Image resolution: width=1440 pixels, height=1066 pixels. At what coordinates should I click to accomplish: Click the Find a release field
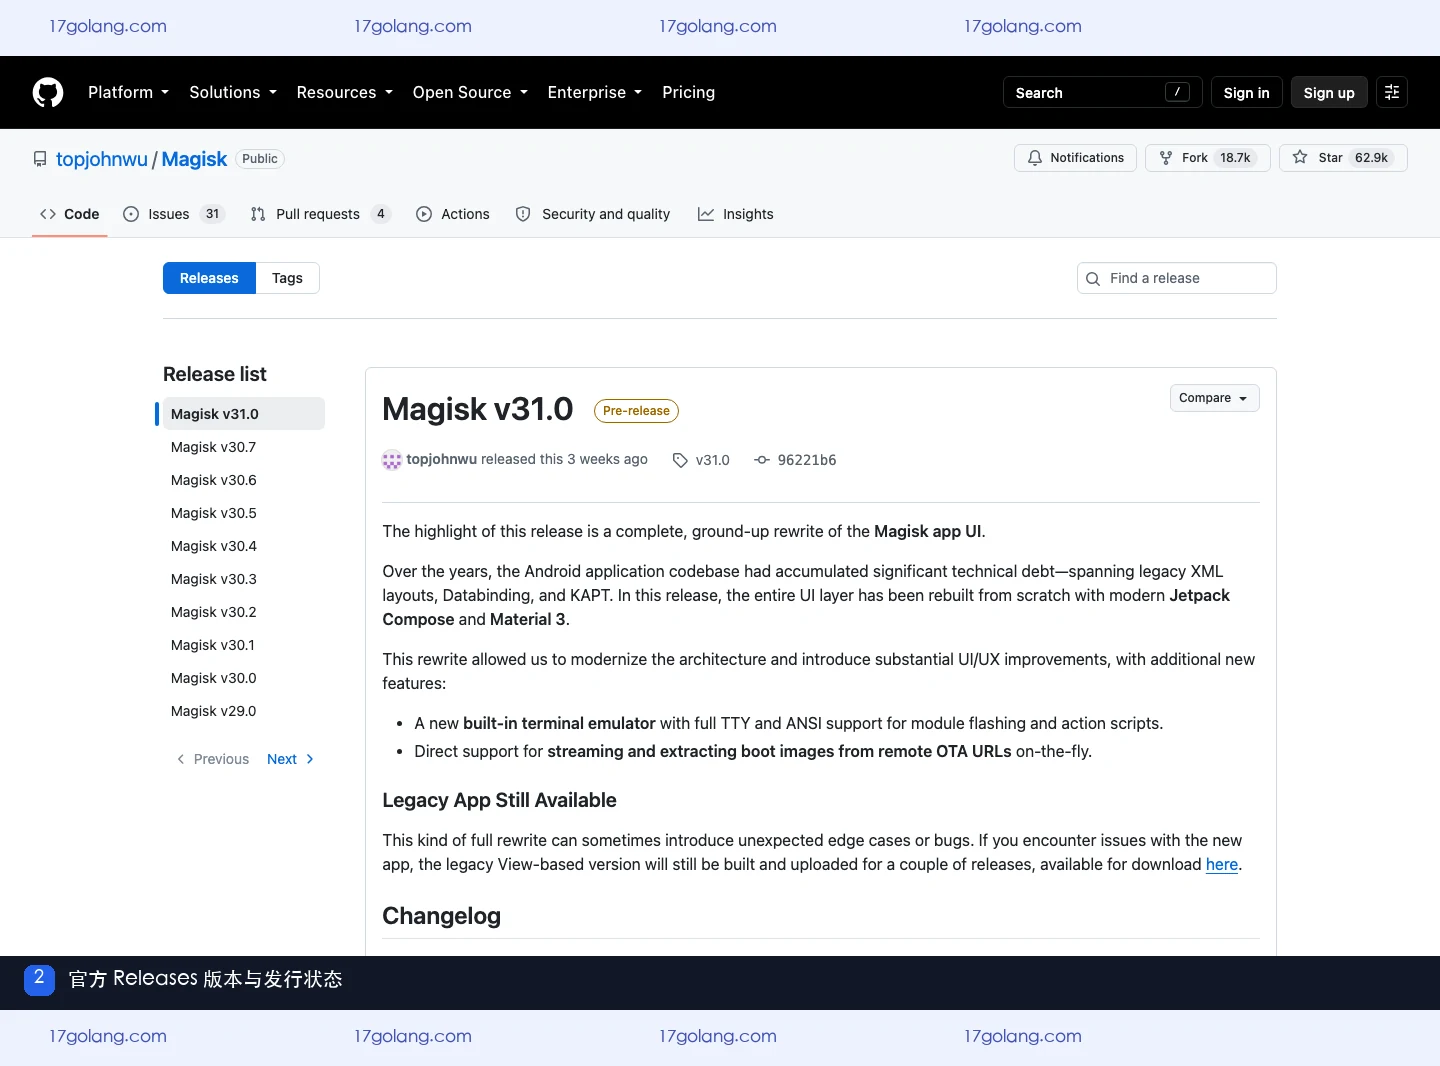click(1176, 278)
